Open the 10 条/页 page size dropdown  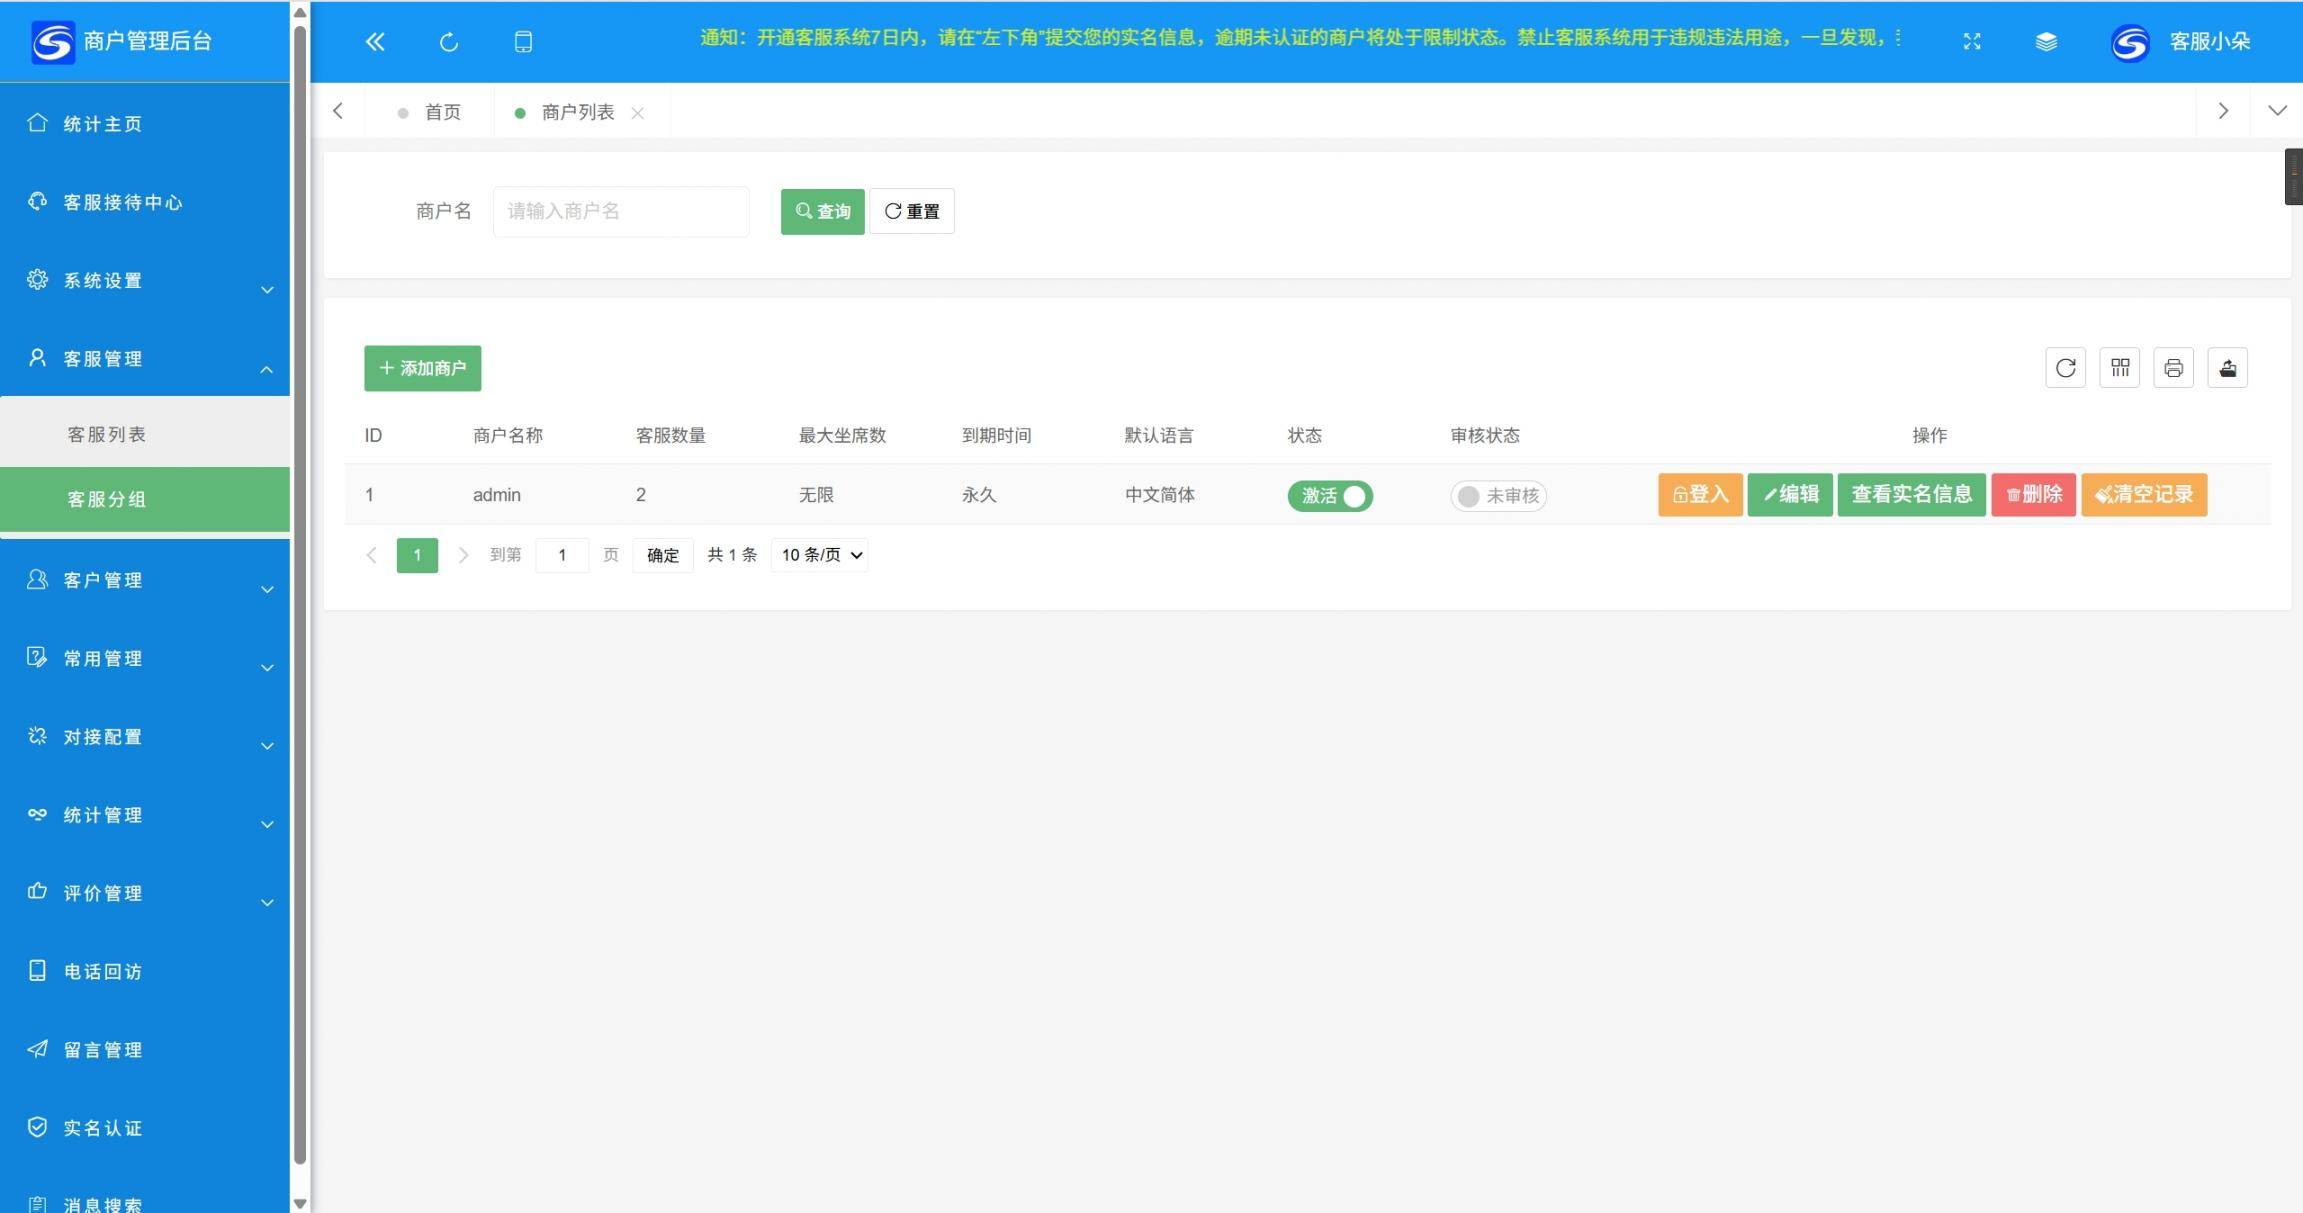click(x=818, y=554)
